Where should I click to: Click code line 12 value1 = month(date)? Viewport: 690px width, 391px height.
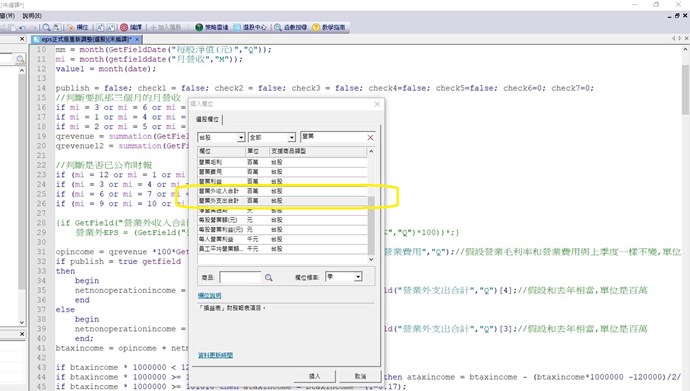pos(106,69)
